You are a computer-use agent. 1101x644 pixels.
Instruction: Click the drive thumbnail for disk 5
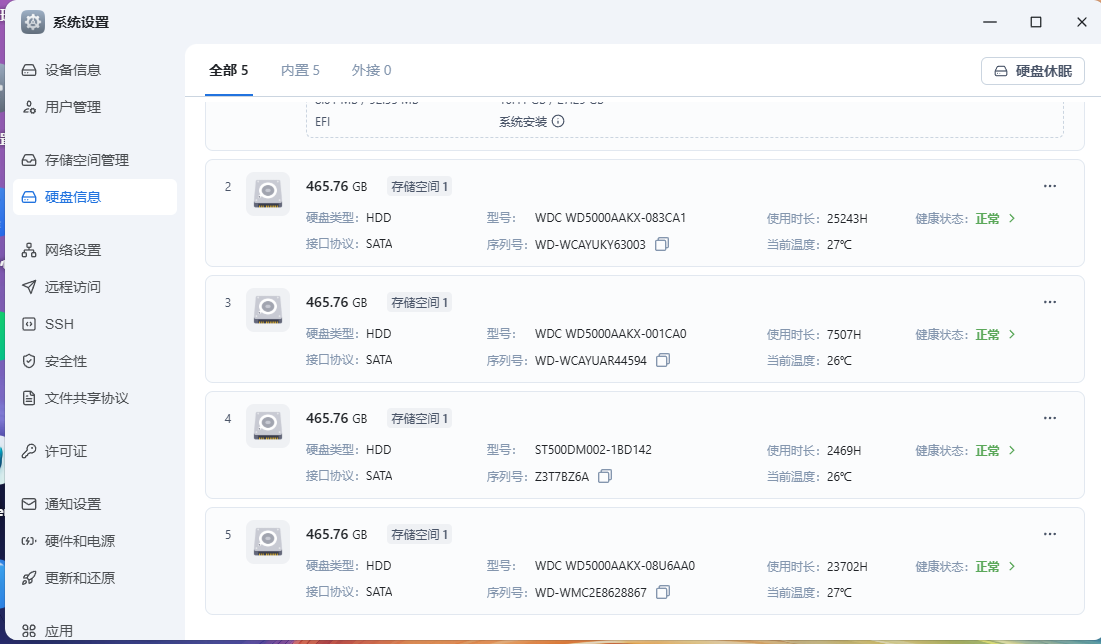[267, 541]
